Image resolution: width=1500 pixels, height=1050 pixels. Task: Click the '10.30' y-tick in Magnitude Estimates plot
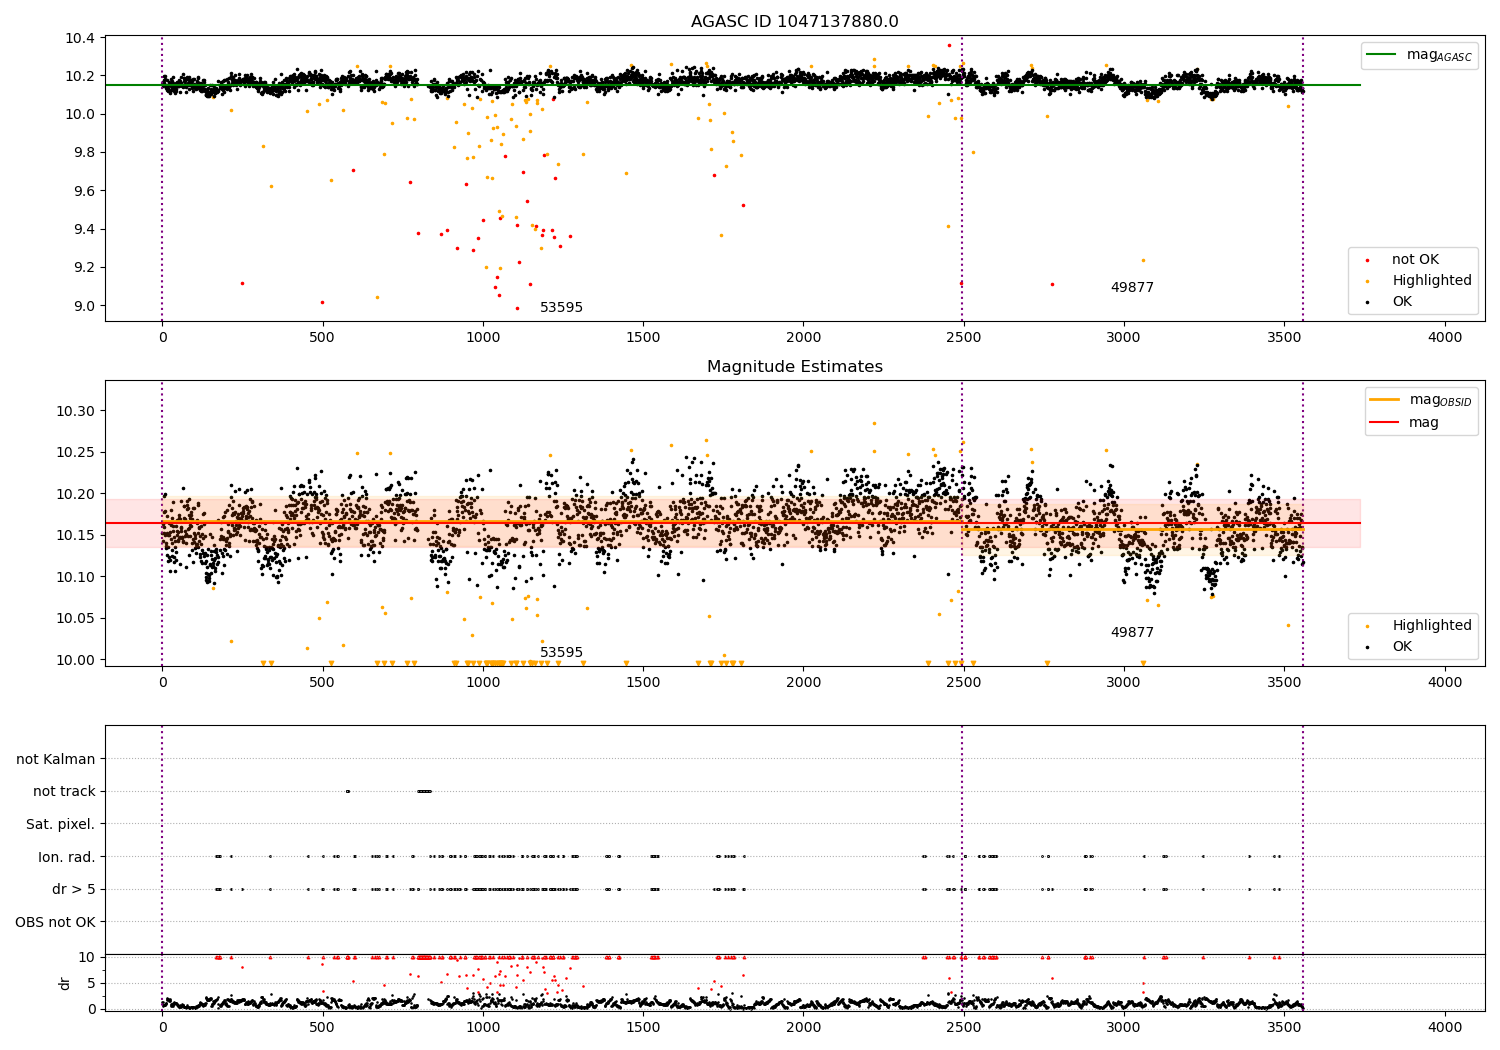[76, 411]
